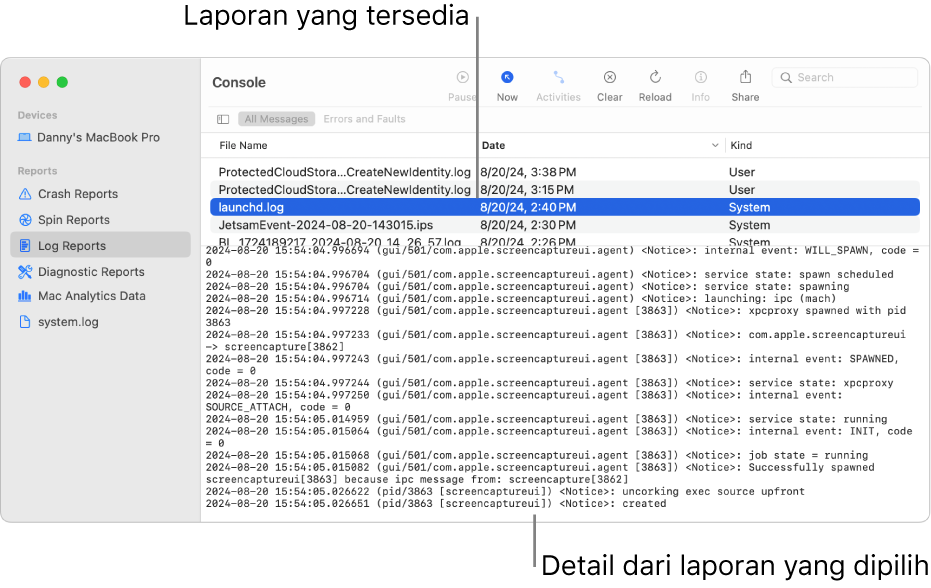Click in the Search field
The height and width of the screenshot is (588, 931).
tap(844, 77)
